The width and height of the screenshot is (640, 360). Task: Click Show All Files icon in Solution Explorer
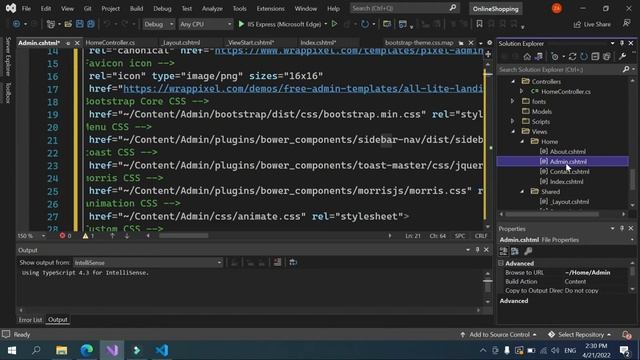[607, 56]
